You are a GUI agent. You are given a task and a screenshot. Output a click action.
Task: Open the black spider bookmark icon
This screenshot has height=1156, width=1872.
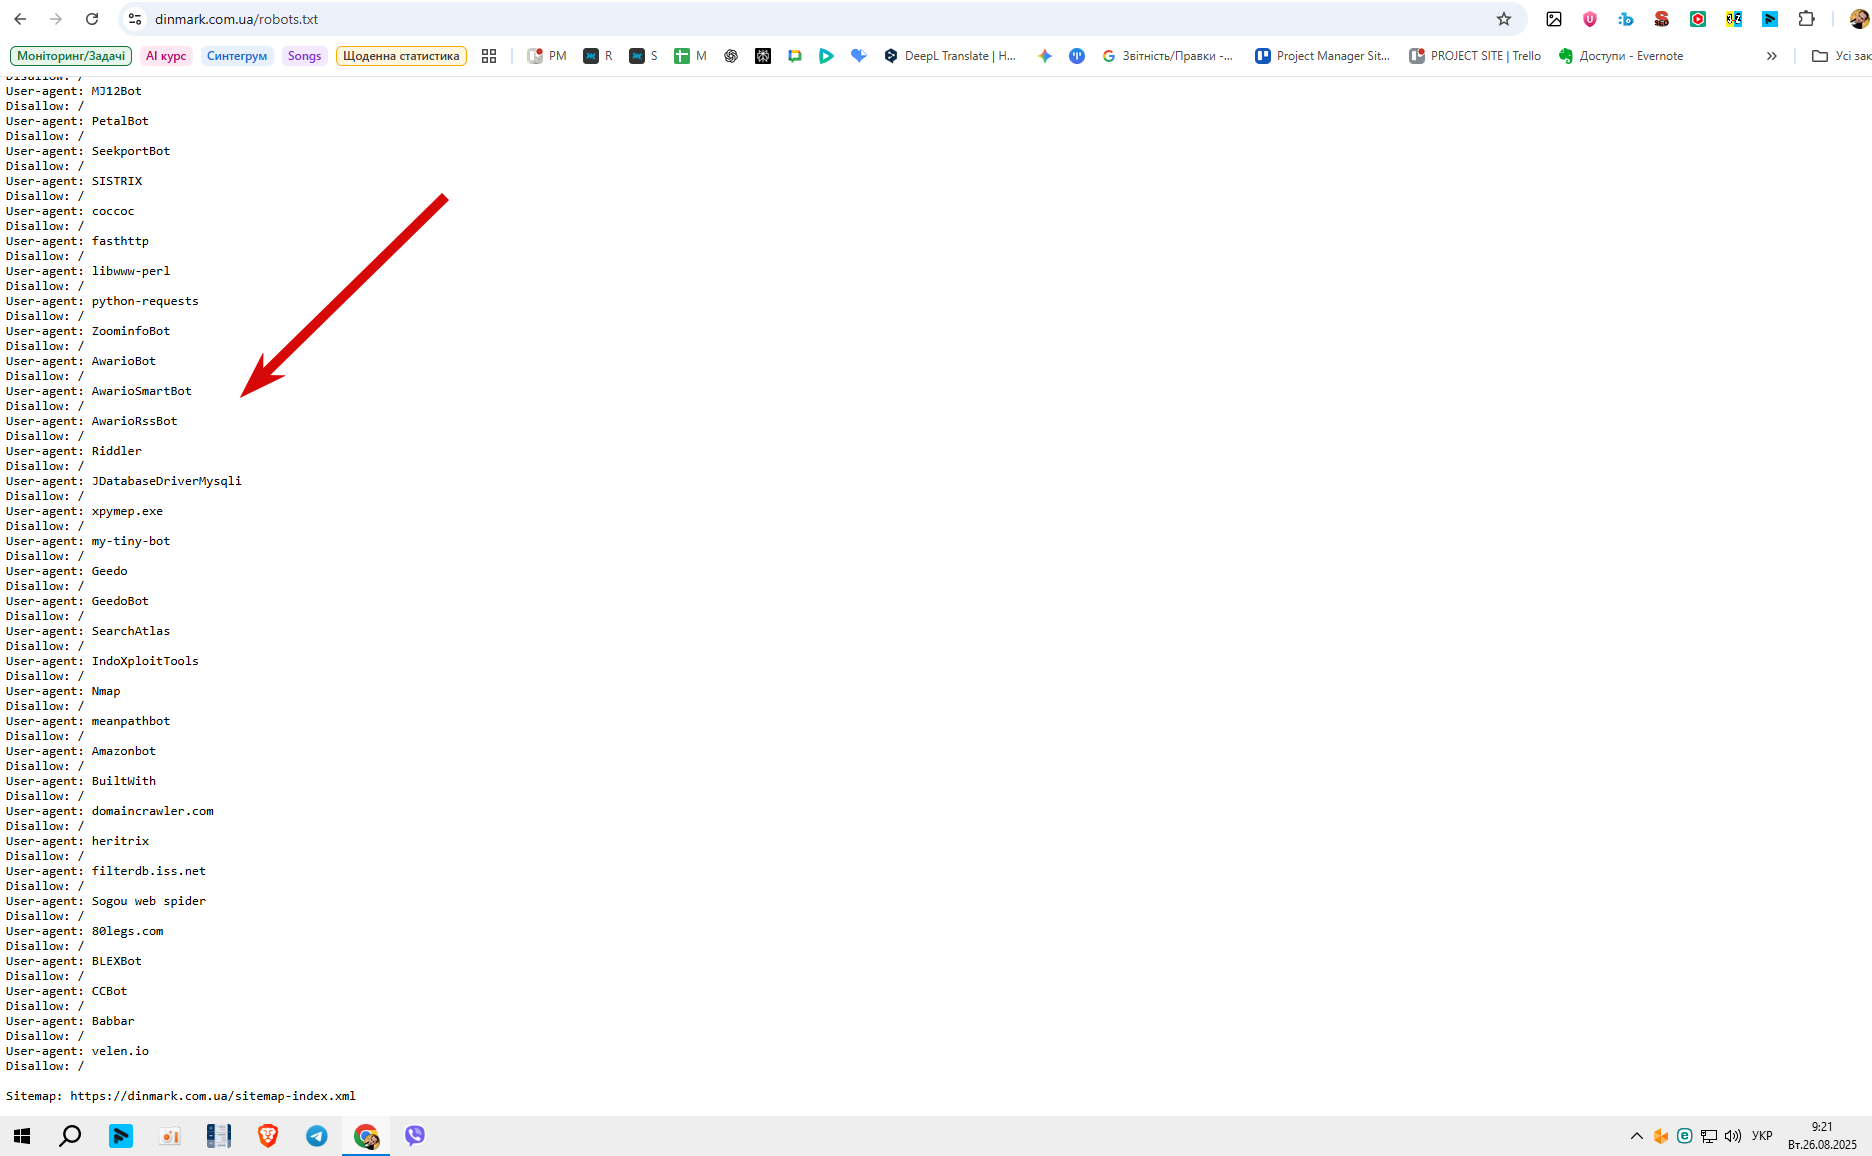[x=763, y=56]
